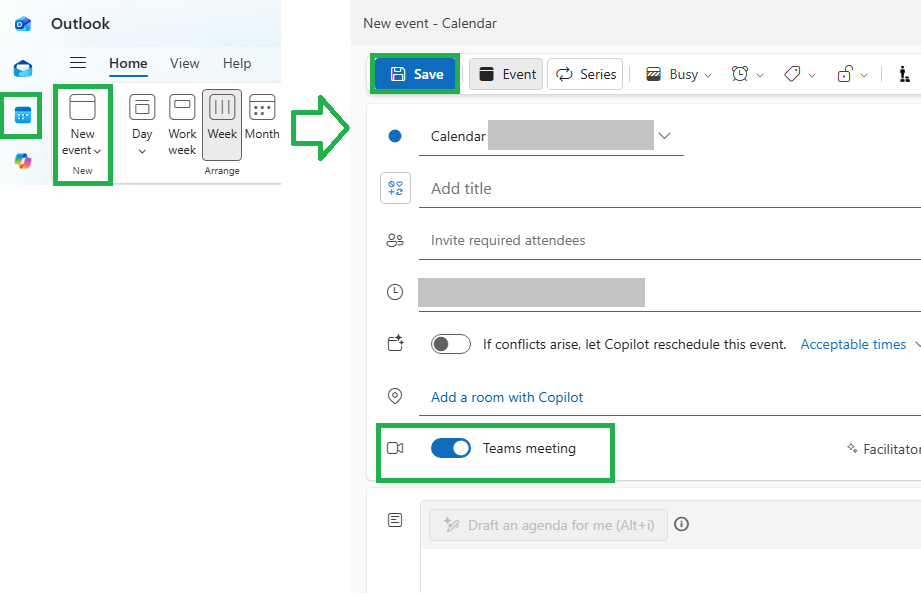Toggle the Teams meeting switch
Screen dimensions: 921x595
click(x=451, y=448)
